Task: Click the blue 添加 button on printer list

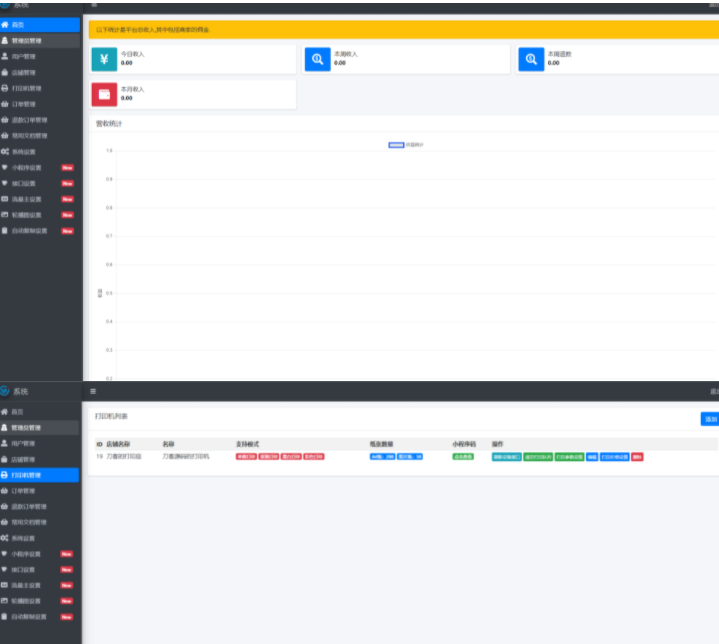Action: (x=710, y=419)
